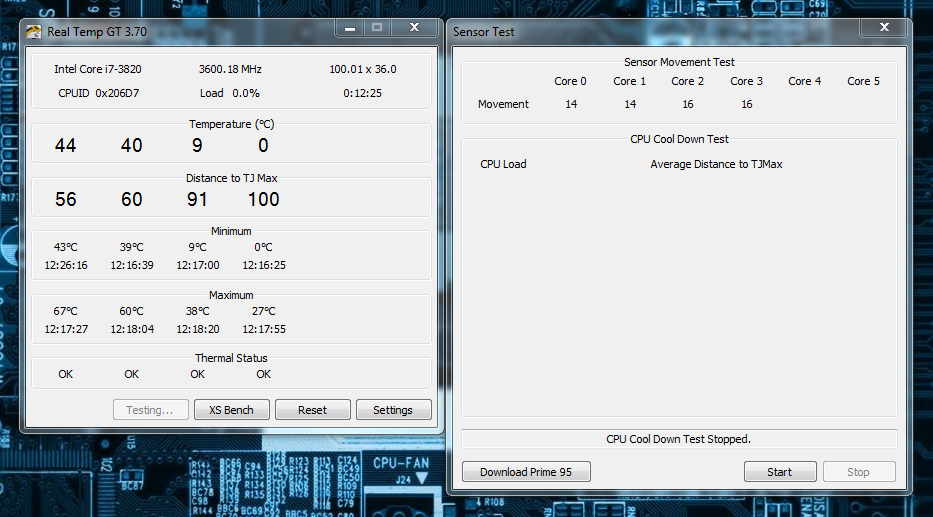Click the maximum 27°C value
933x517 pixels.
pos(264,311)
